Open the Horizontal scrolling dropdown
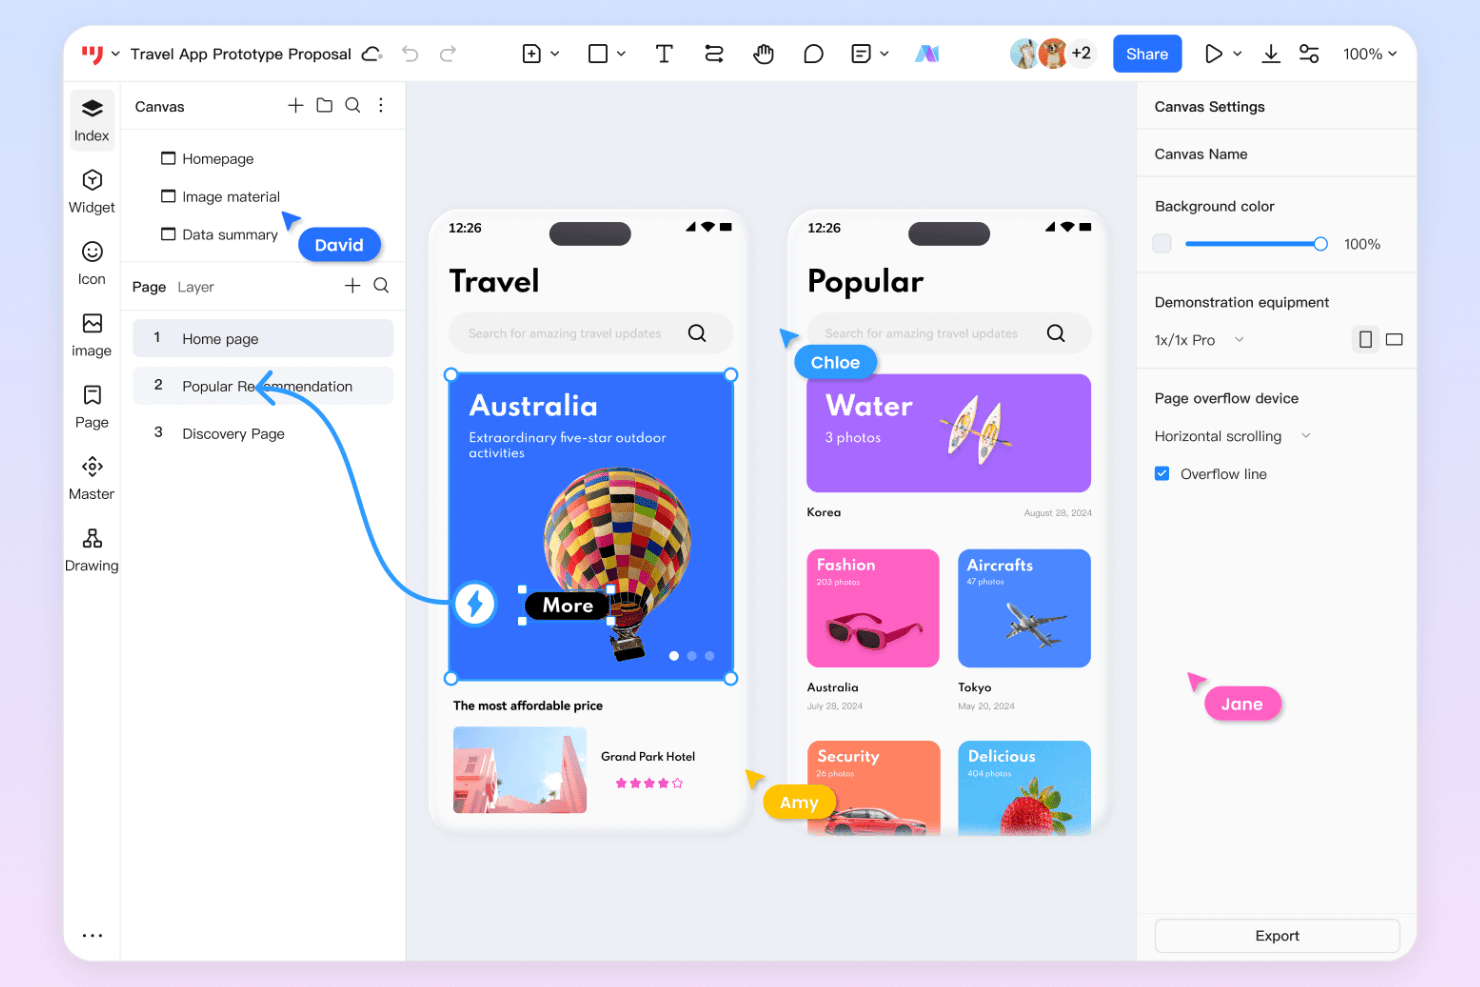The width and height of the screenshot is (1480, 987). click(x=1232, y=436)
